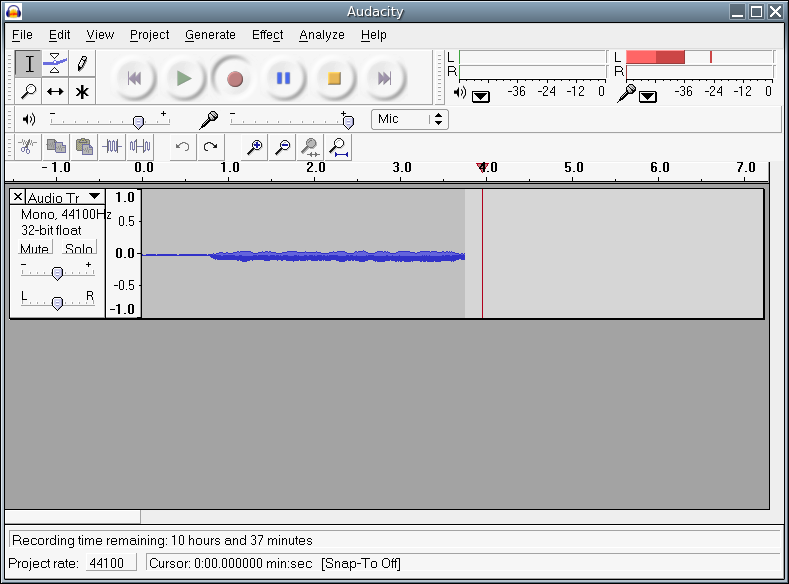Select the Multi-Tool asterisk icon
The height and width of the screenshot is (584, 789).
click(x=82, y=91)
